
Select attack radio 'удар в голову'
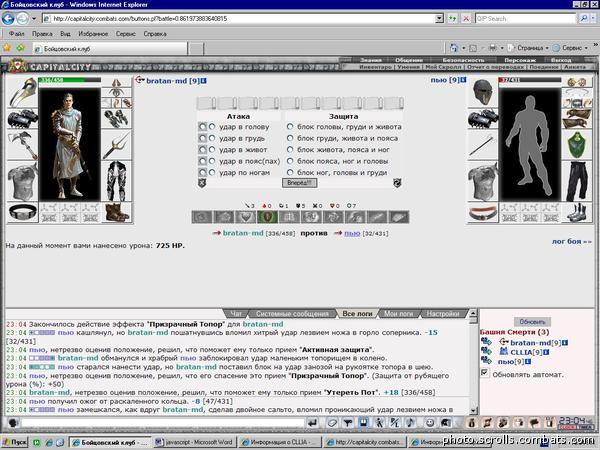212,127
